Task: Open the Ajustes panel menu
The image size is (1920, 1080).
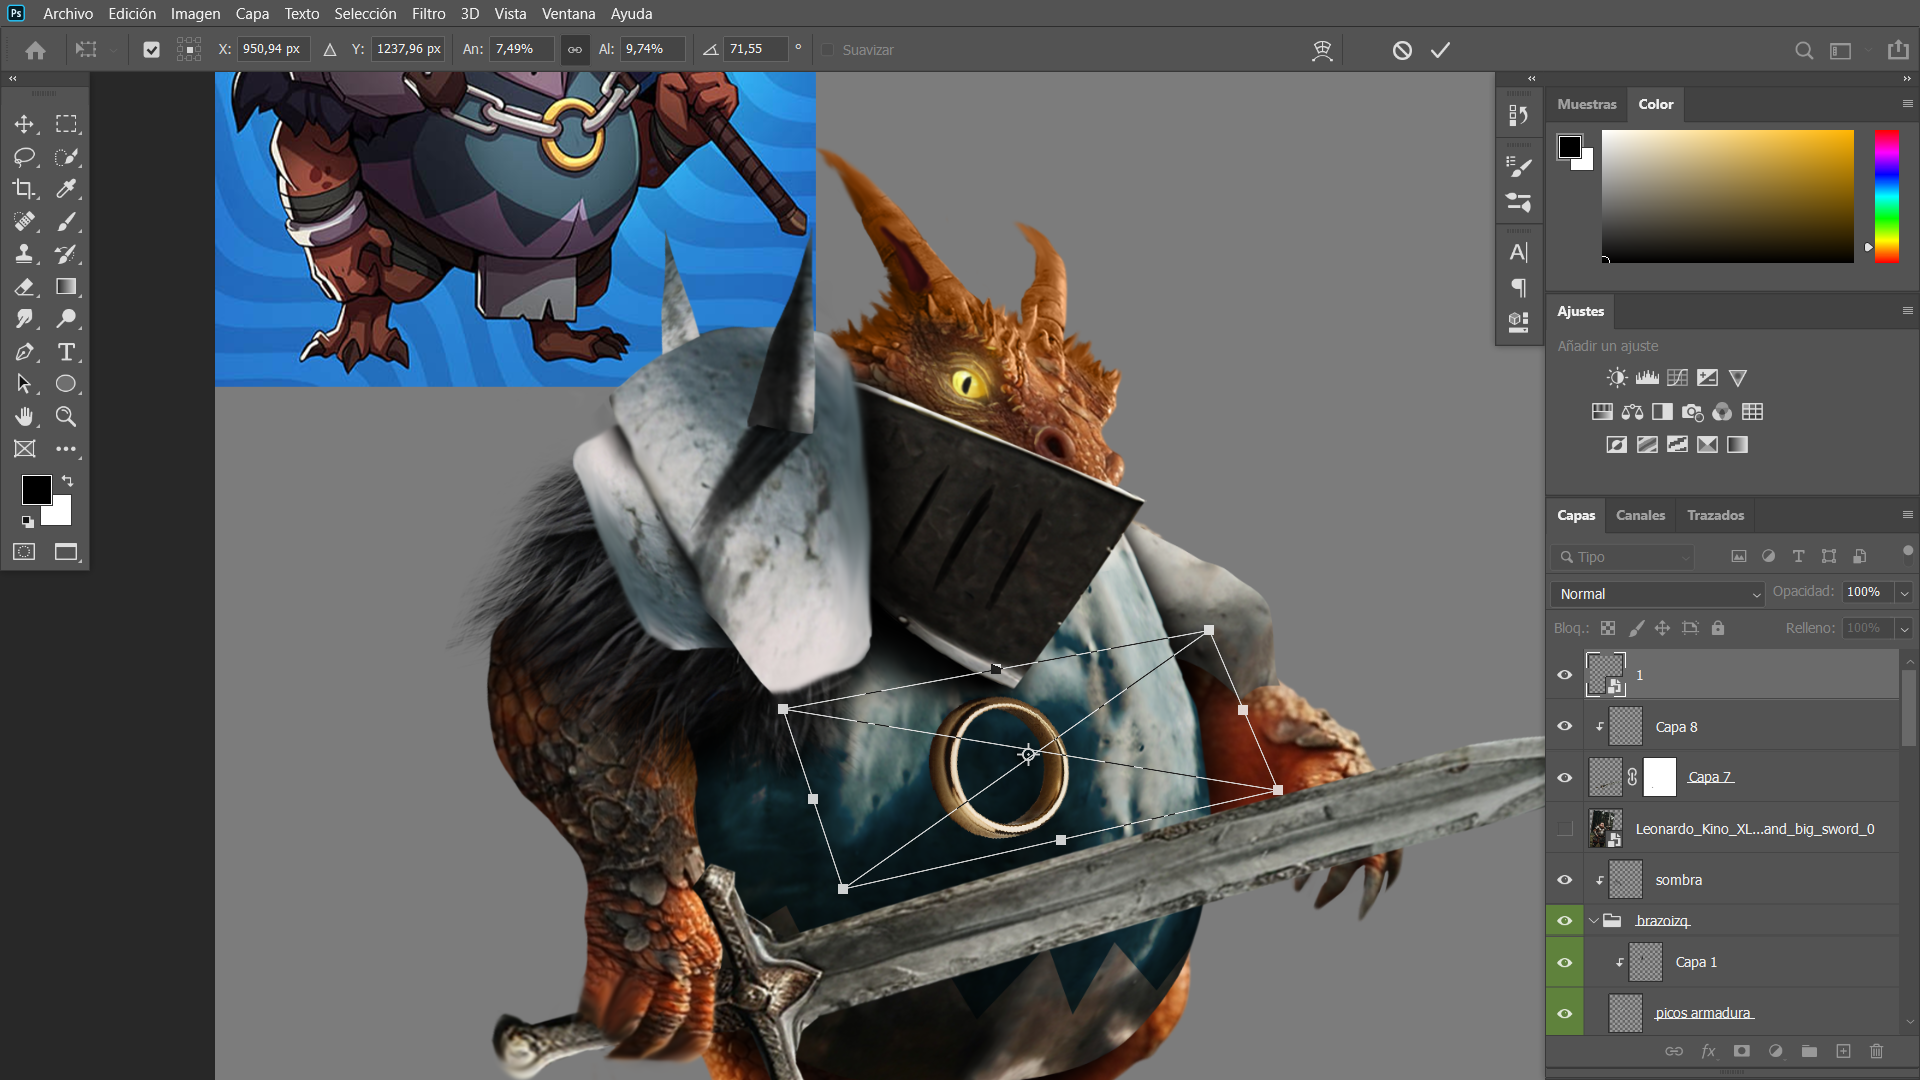Action: pyautogui.click(x=1907, y=311)
